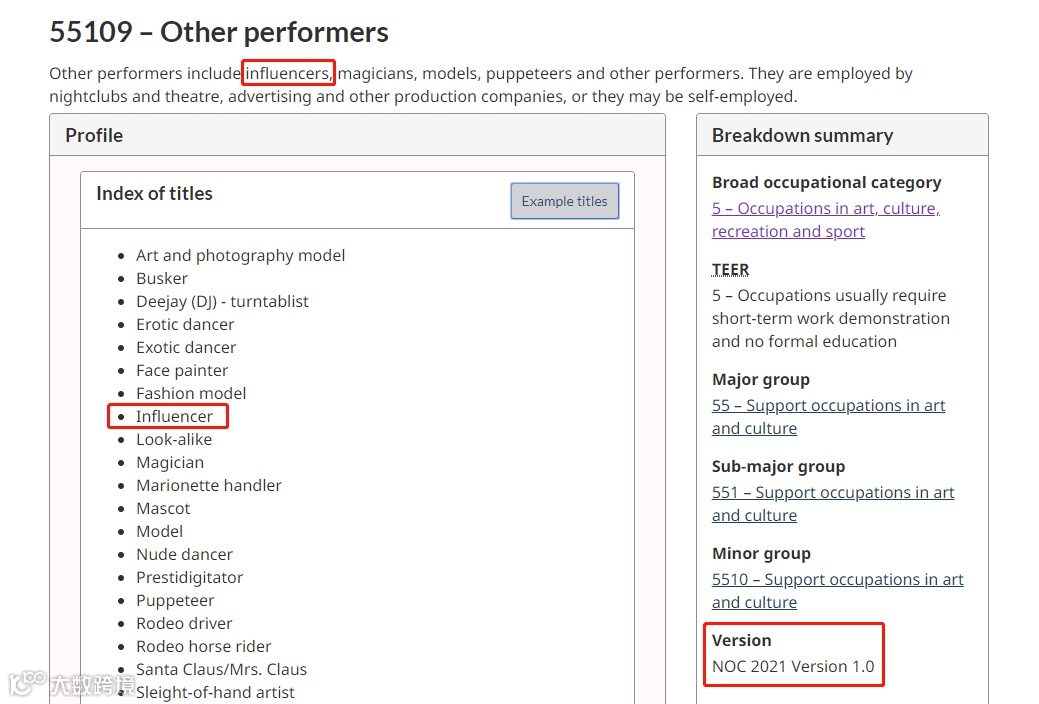Open Sub-major group 551 link
Viewport: 1039px width, 704px height.
tap(832, 493)
